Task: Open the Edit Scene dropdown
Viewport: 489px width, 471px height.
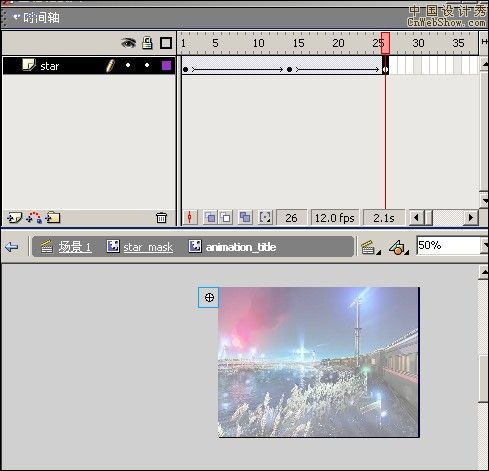Action: pyautogui.click(x=370, y=247)
